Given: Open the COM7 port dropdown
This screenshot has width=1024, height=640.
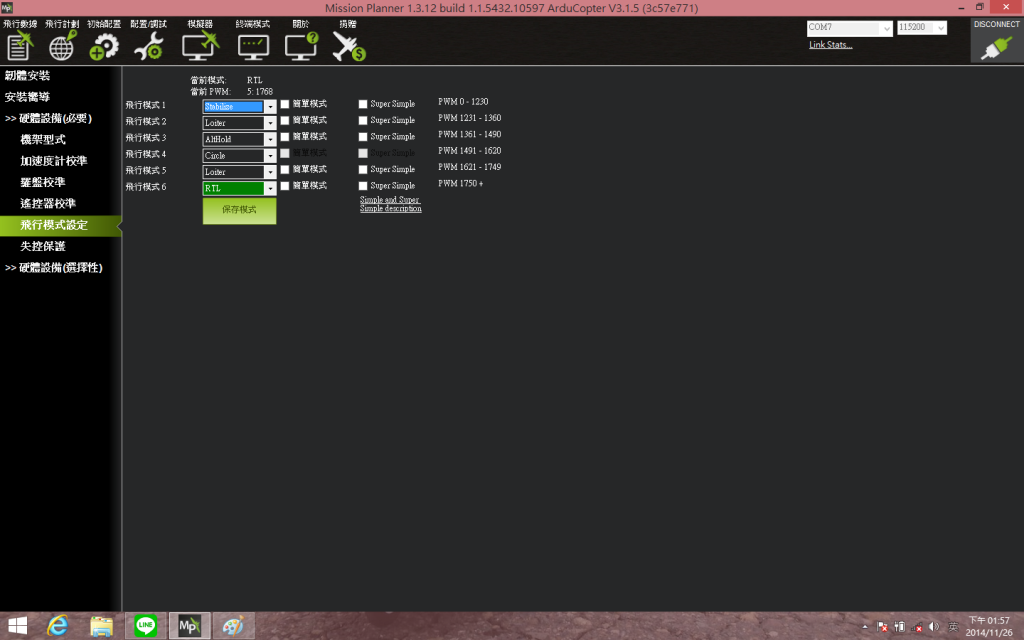Looking at the screenshot, I should click(x=886, y=28).
